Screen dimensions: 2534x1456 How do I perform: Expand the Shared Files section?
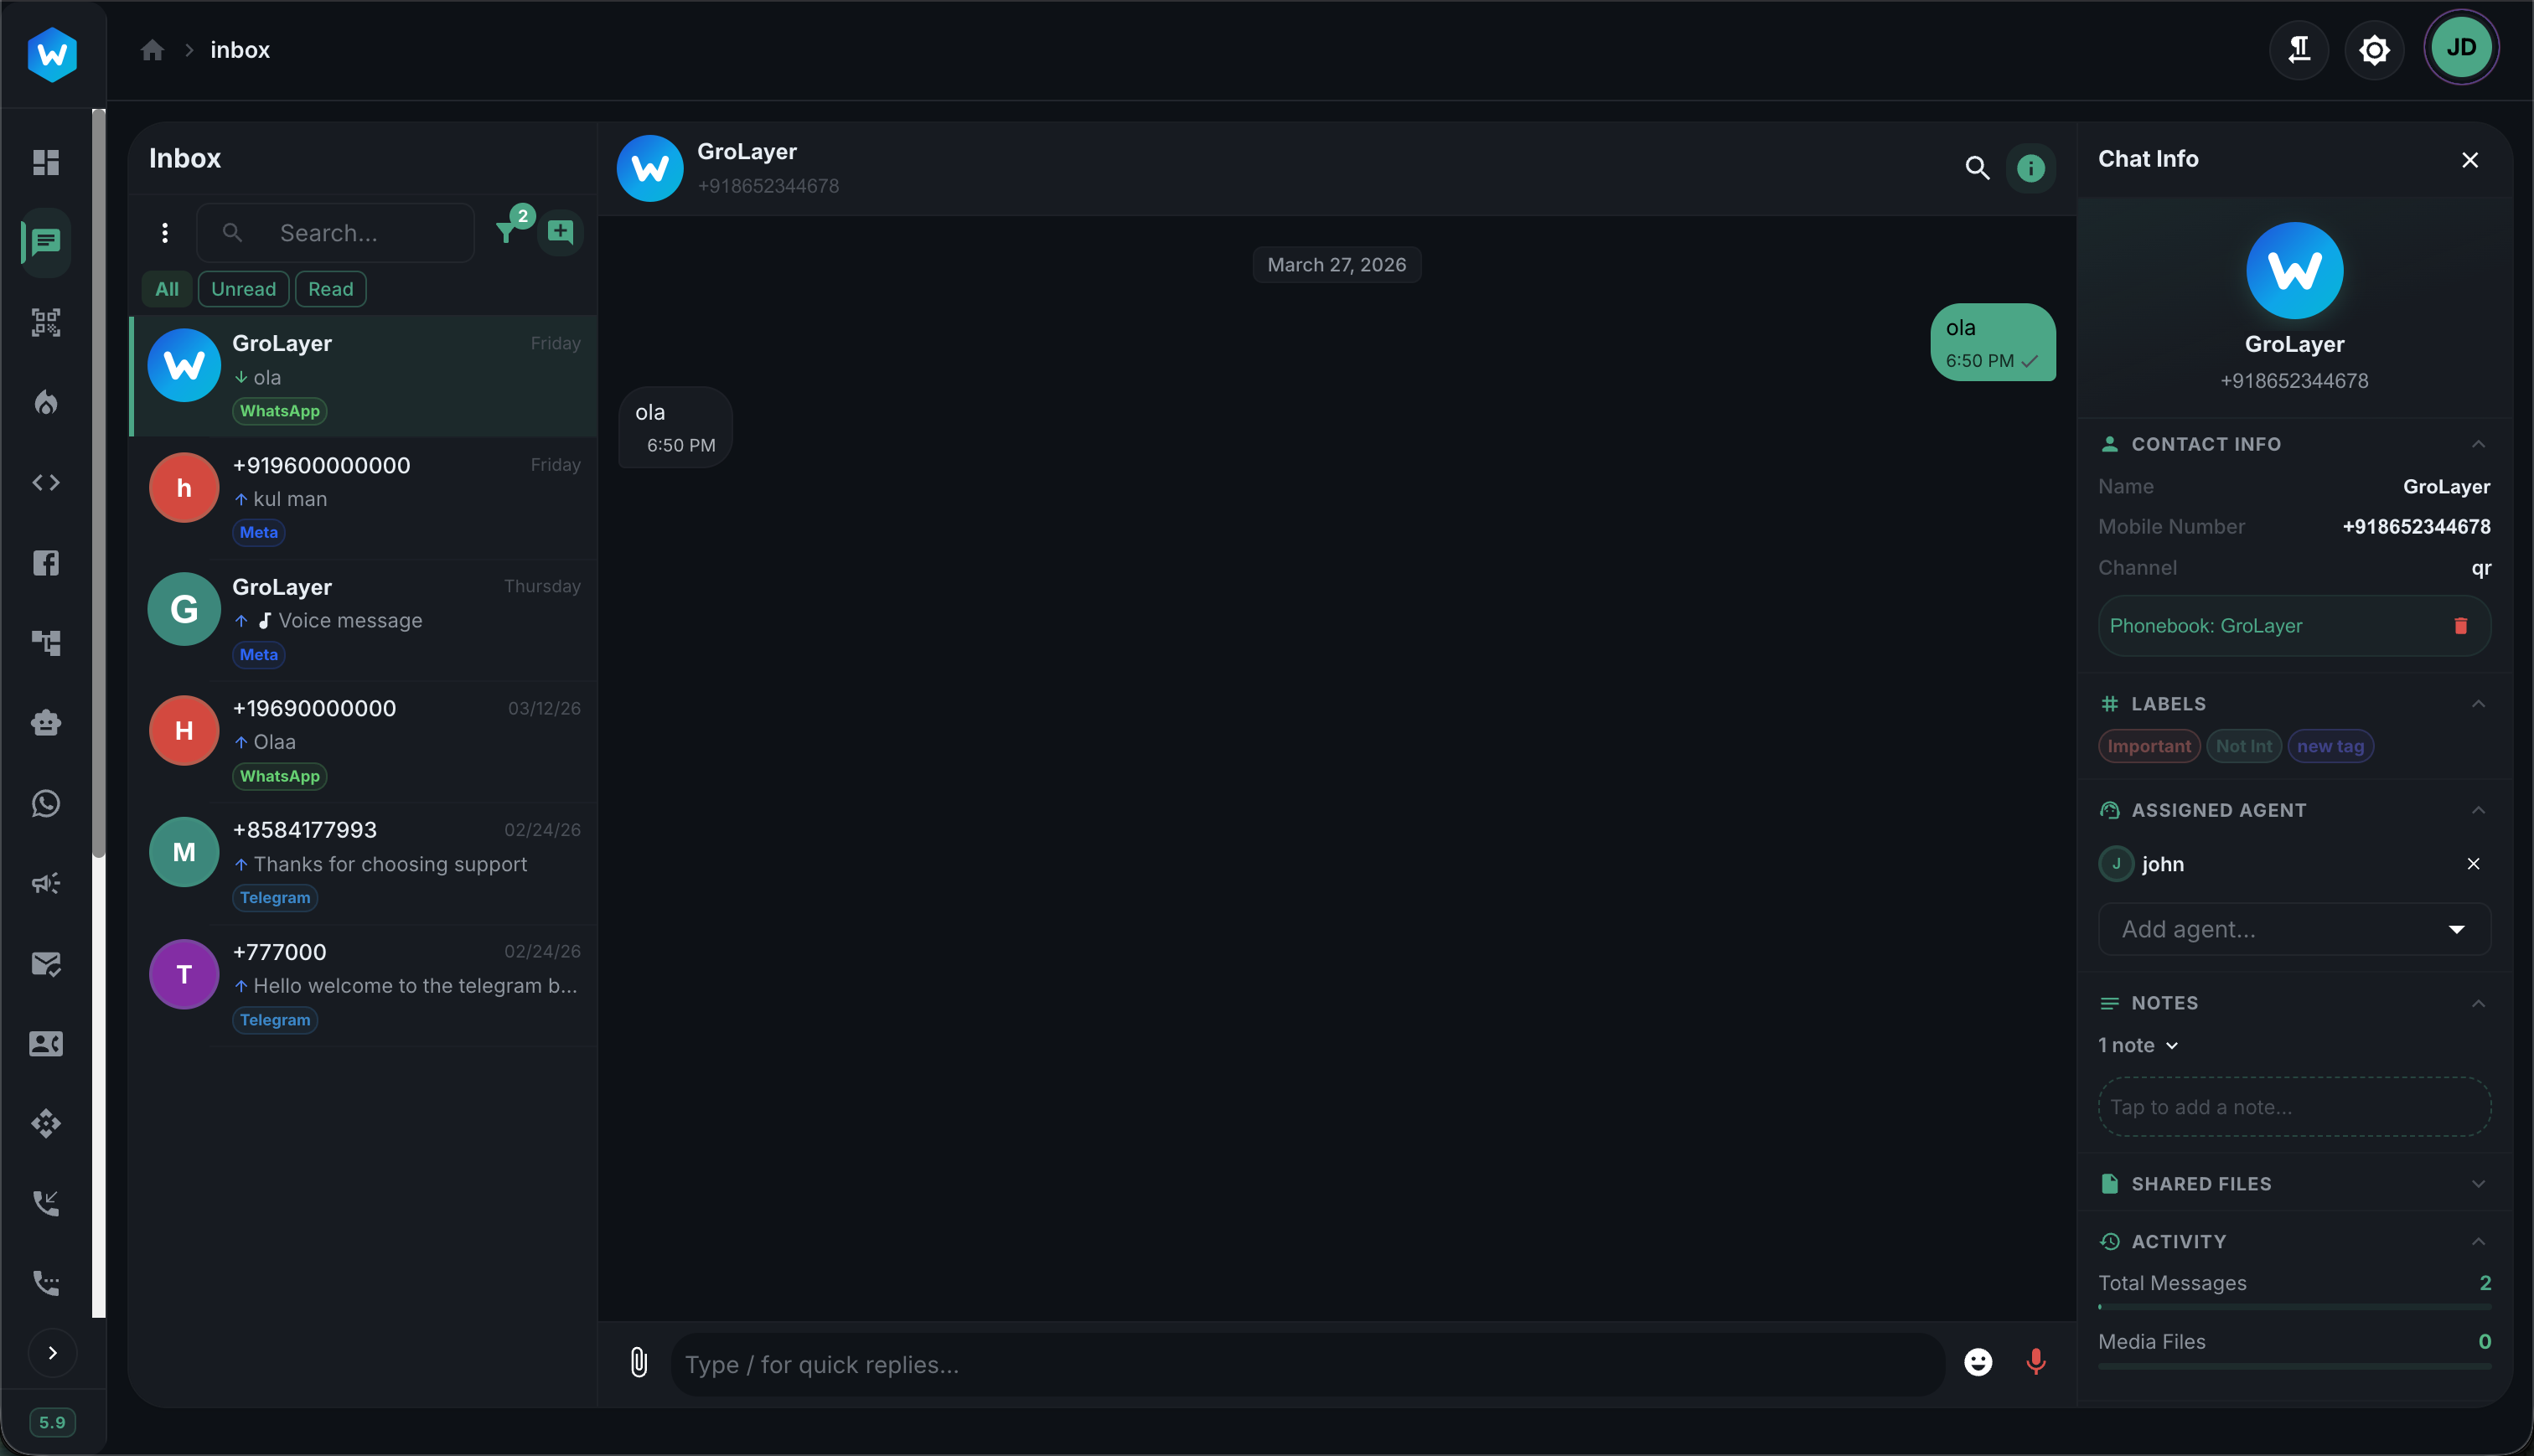coord(2478,1184)
